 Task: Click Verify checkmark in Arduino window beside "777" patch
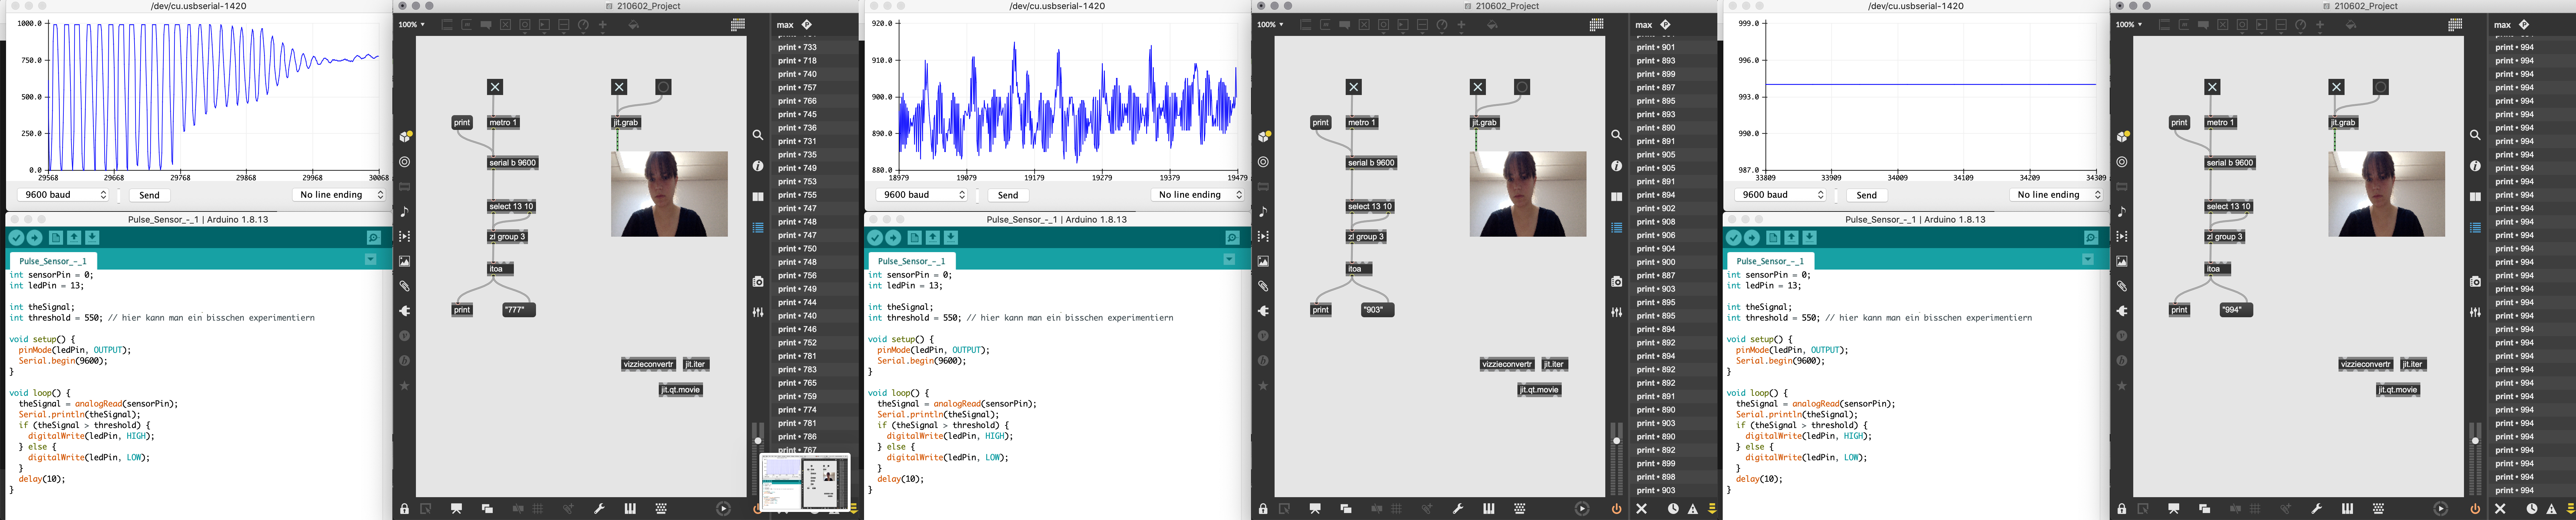[16, 238]
